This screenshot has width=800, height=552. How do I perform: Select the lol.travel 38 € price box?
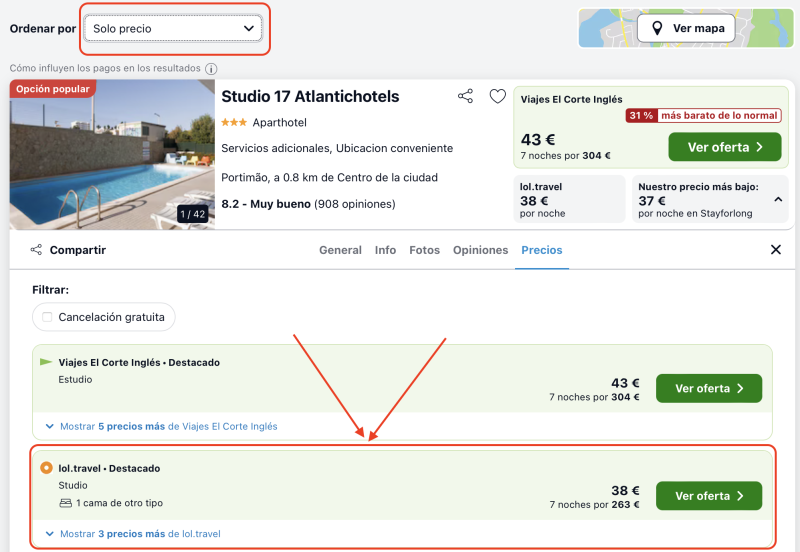pyautogui.click(x=569, y=199)
